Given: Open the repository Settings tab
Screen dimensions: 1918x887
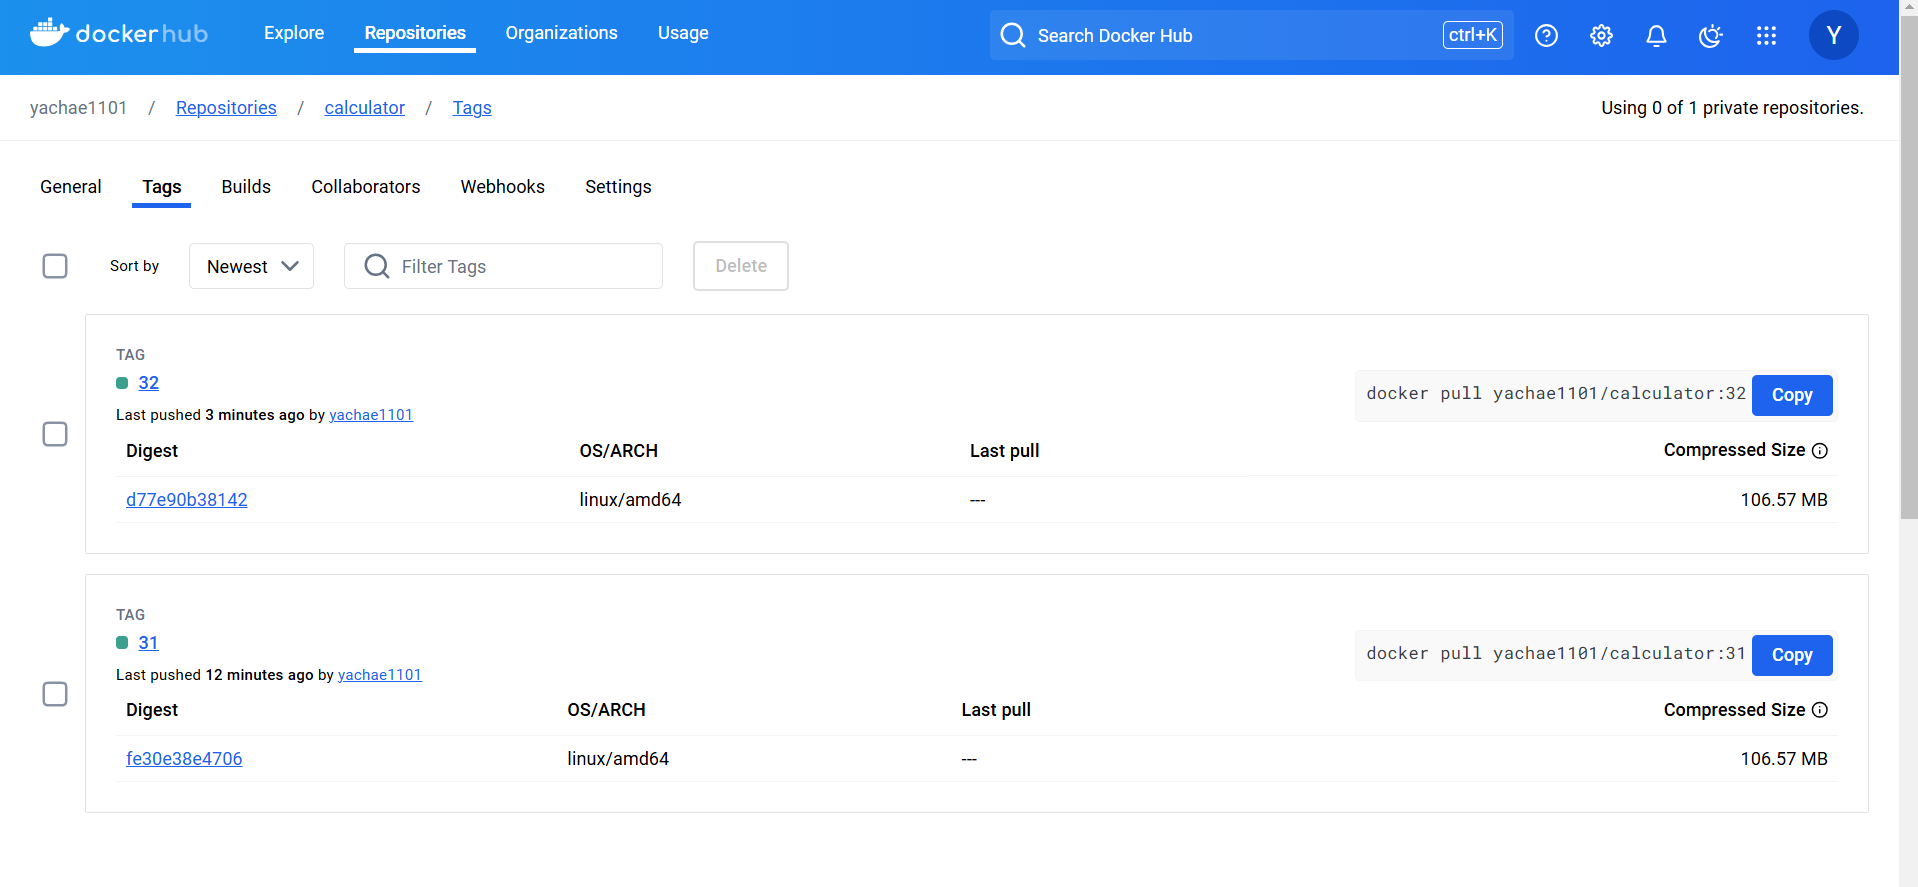Looking at the screenshot, I should tap(618, 187).
